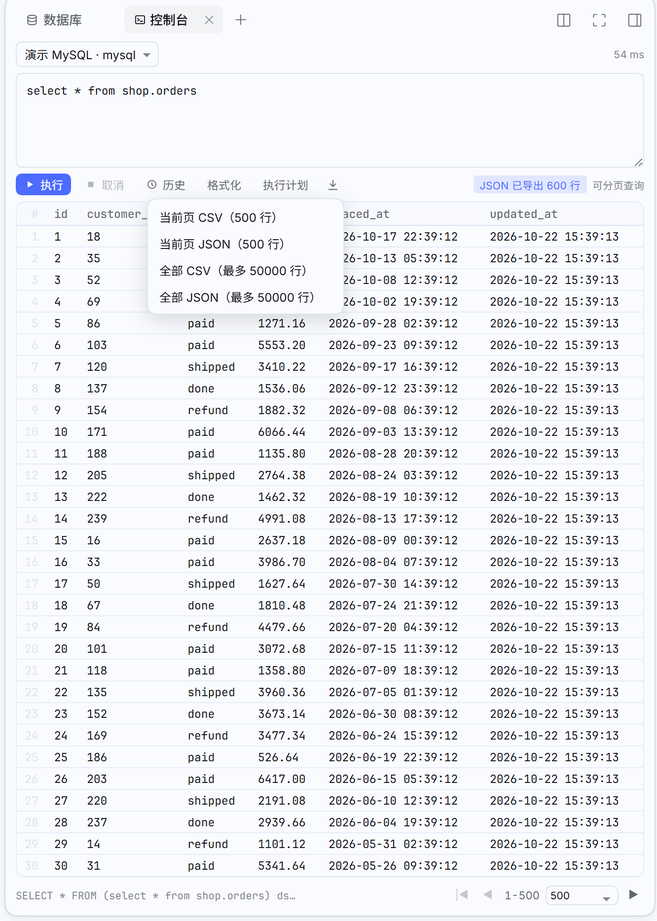The height and width of the screenshot is (921, 657).
Task: Click the id column header
Action: (x=61, y=214)
